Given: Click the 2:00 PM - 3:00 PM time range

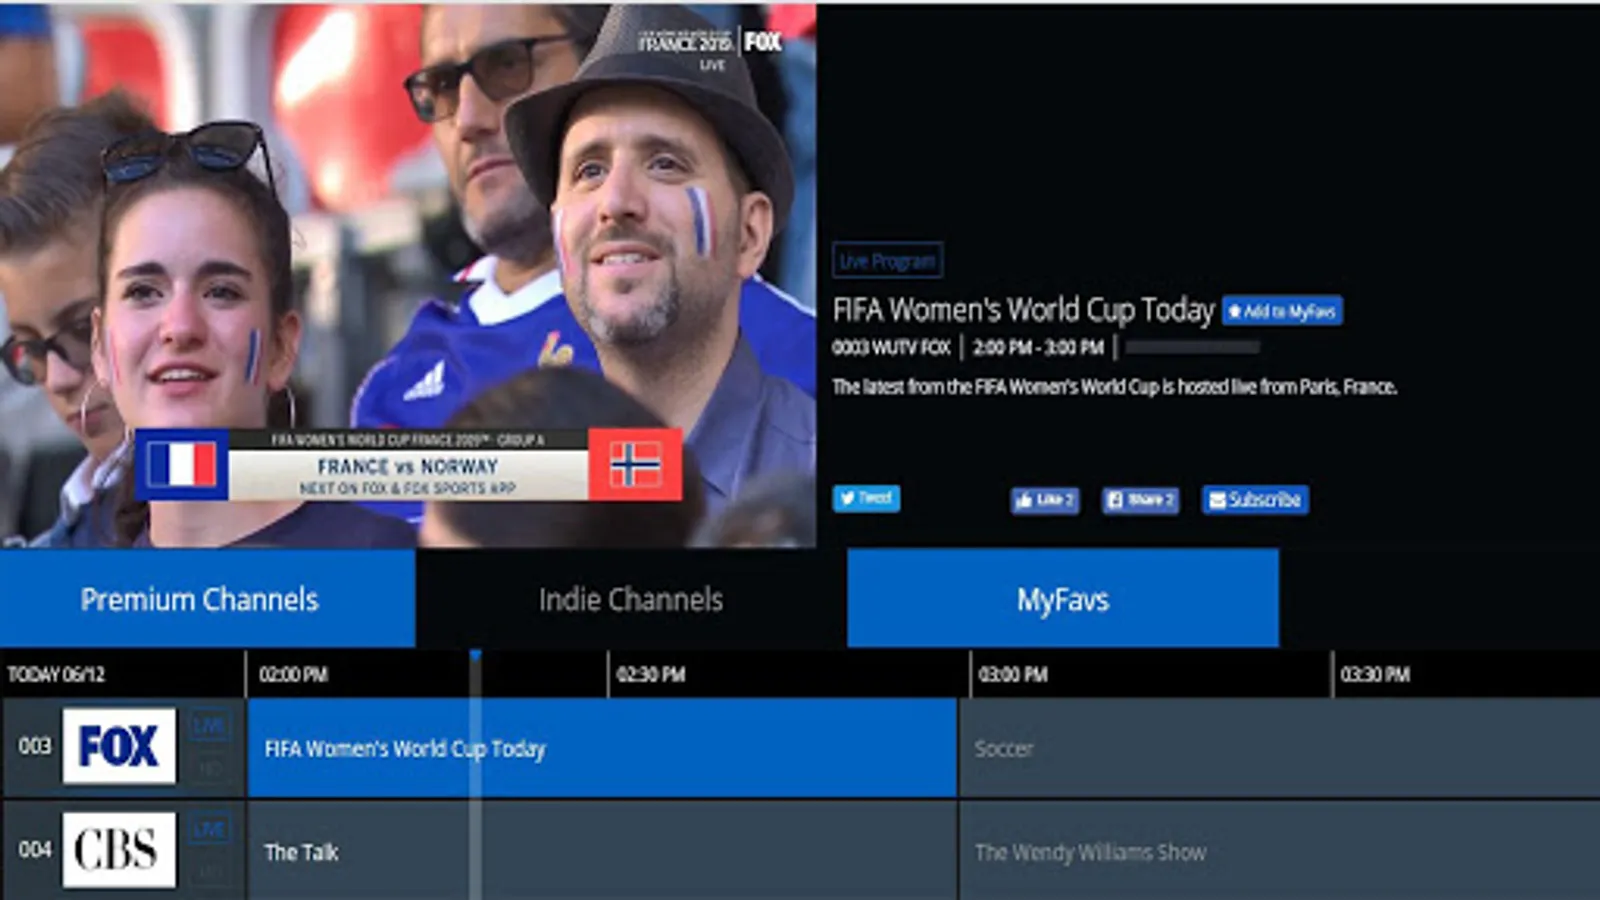Looking at the screenshot, I should 1038,348.
